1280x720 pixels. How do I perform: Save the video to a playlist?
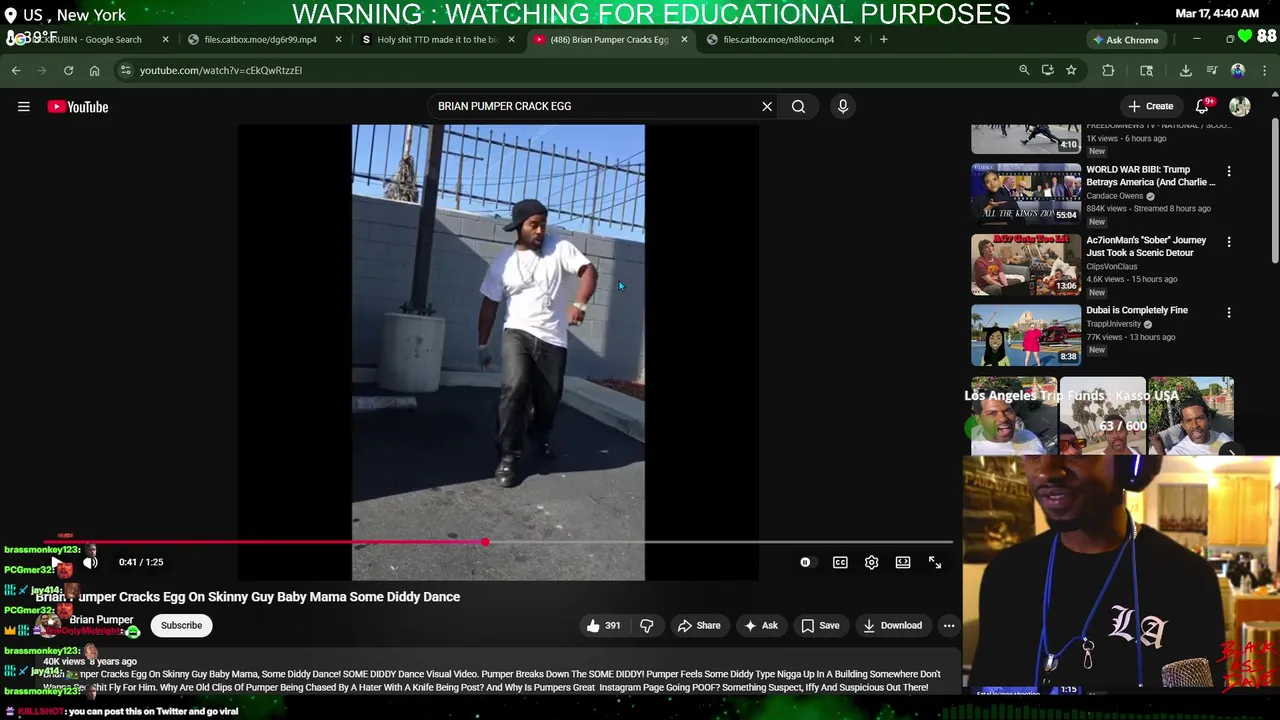(x=820, y=625)
